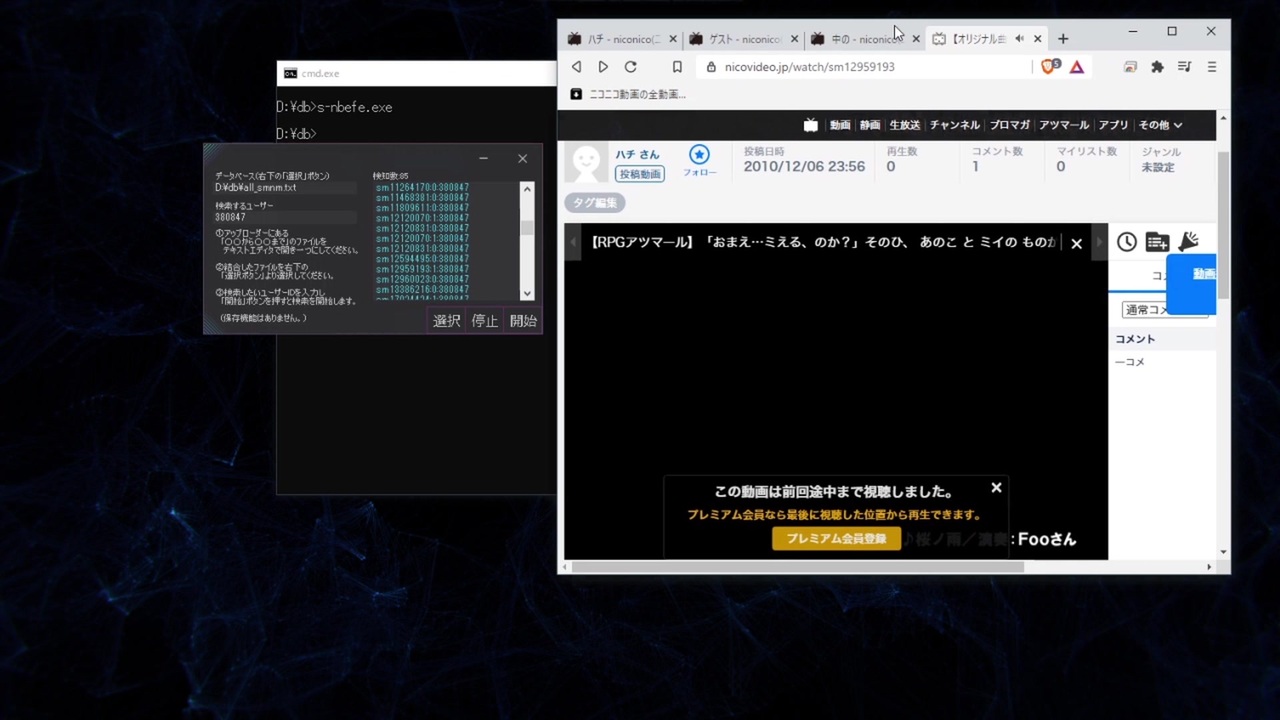Click the cast icon beside the extensions button
Viewport: 1280px width, 720px height.
[x=1130, y=67]
